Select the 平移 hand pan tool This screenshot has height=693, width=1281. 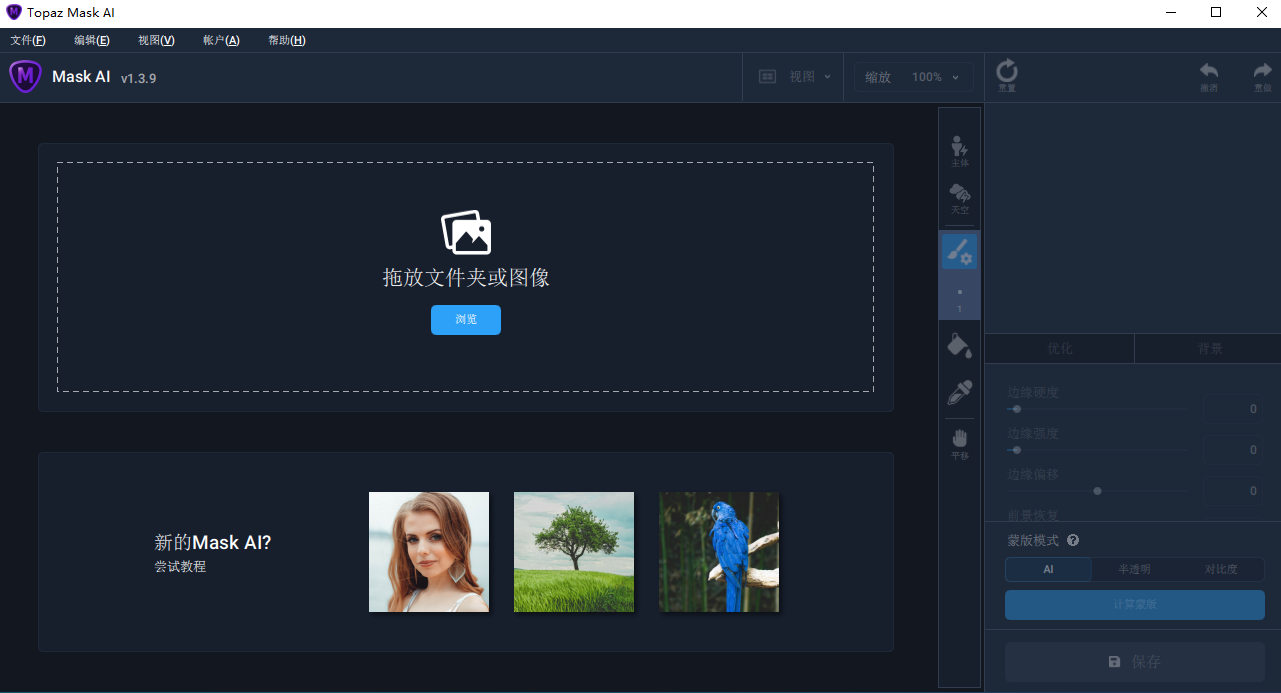[x=959, y=444]
